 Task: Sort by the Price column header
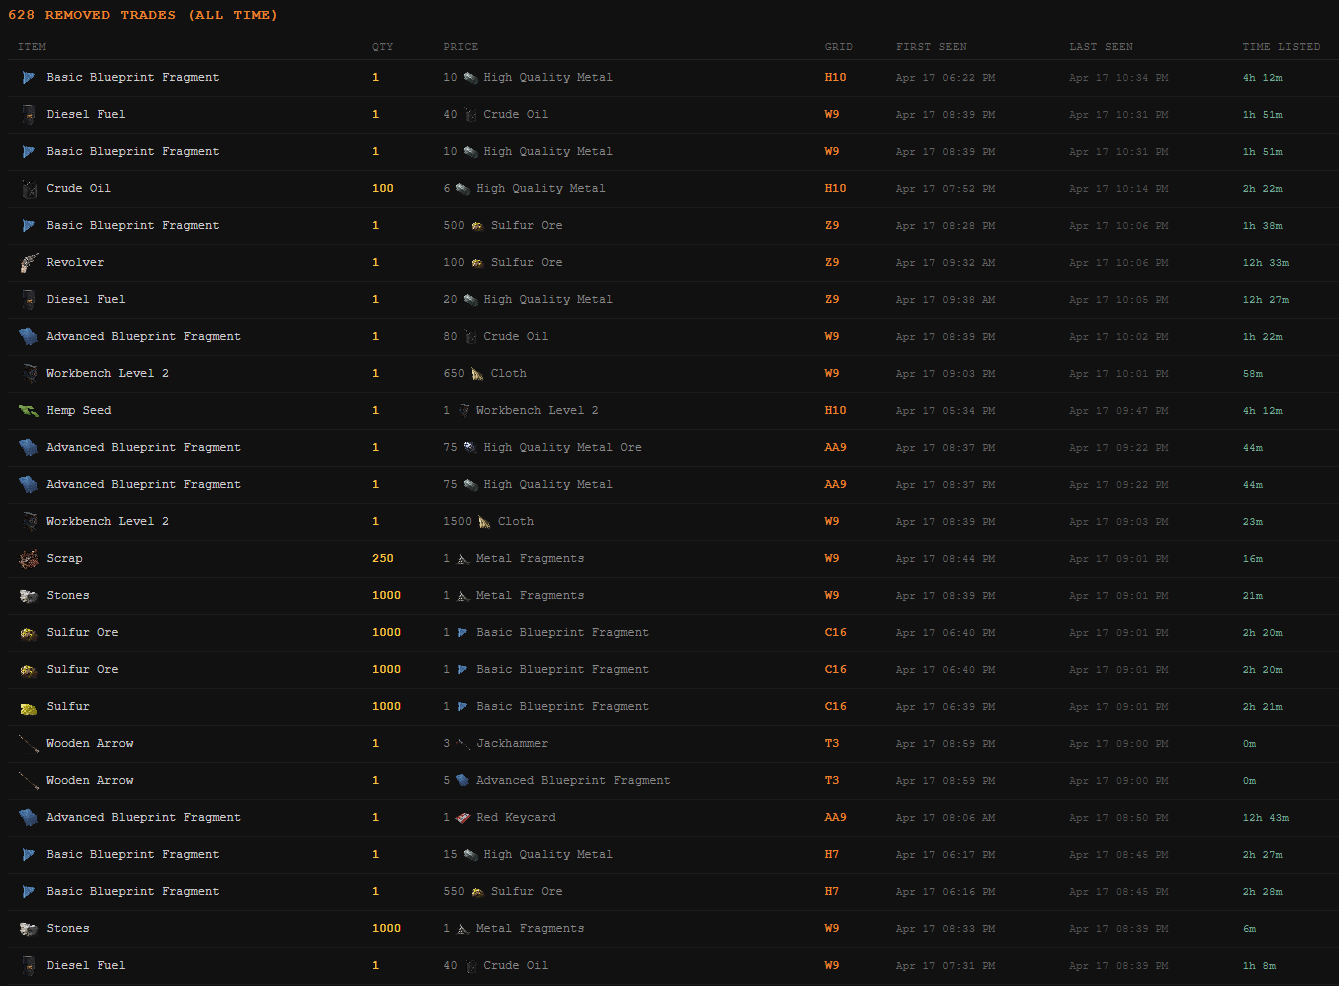[x=461, y=47]
